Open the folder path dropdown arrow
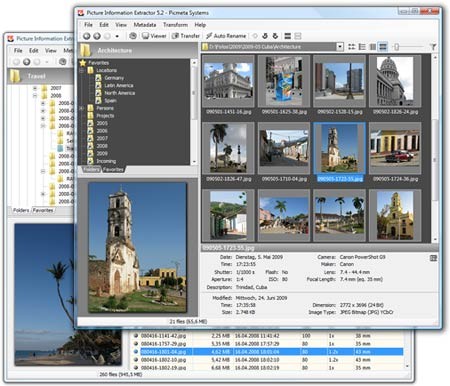 340,47
